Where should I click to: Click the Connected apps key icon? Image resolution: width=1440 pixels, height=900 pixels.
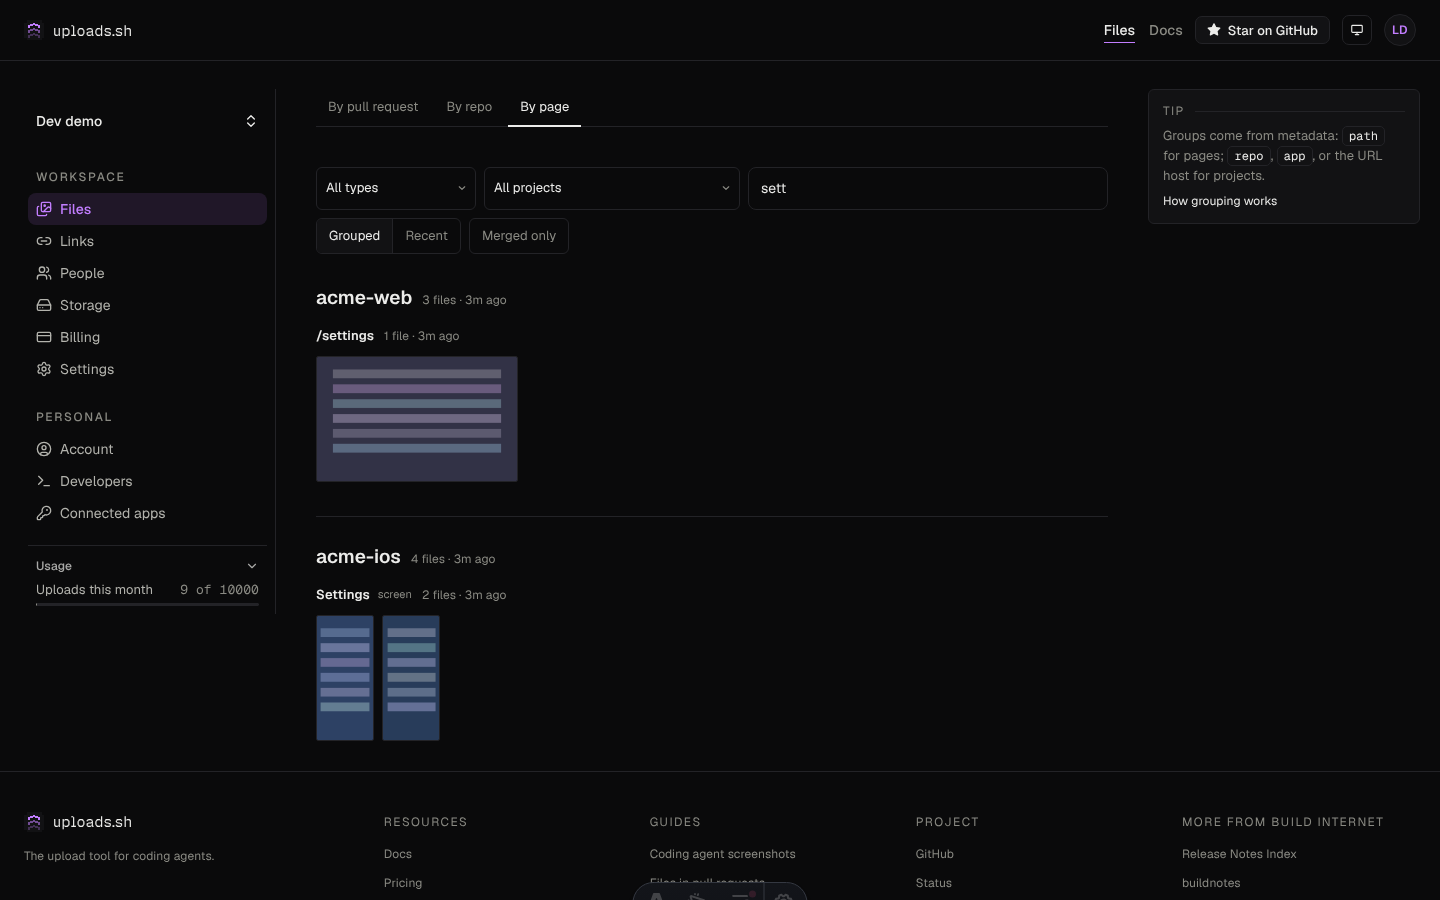[x=44, y=513]
